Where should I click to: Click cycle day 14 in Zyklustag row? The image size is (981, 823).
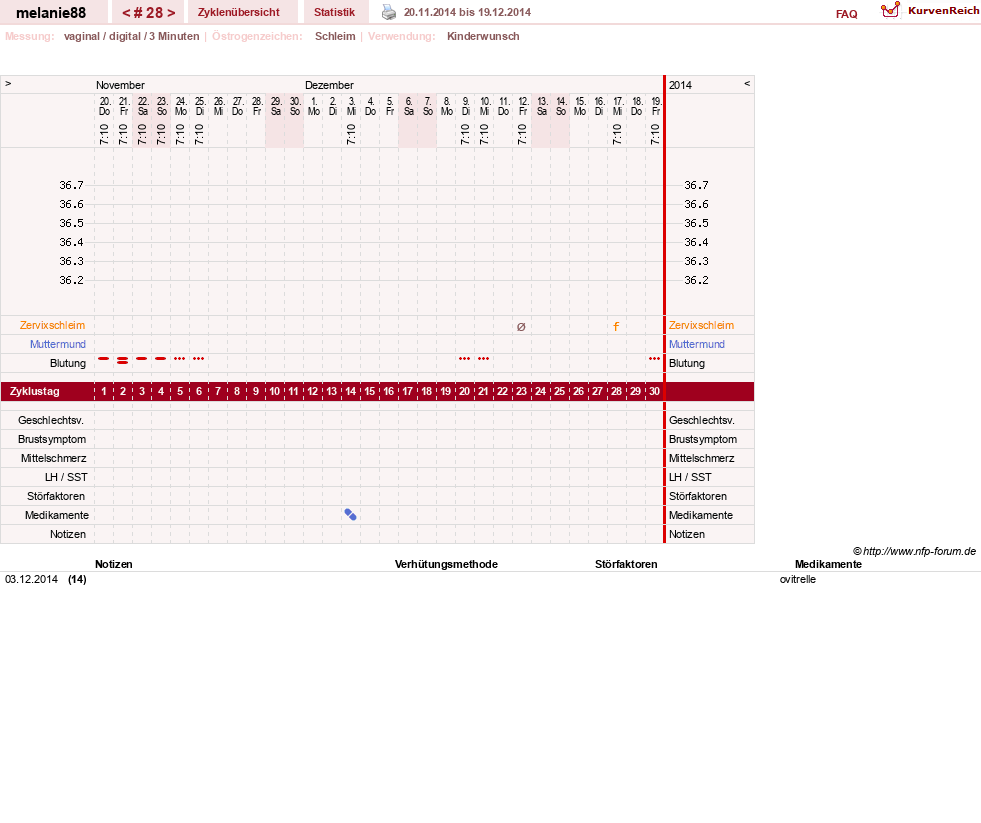[x=350, y=391]
